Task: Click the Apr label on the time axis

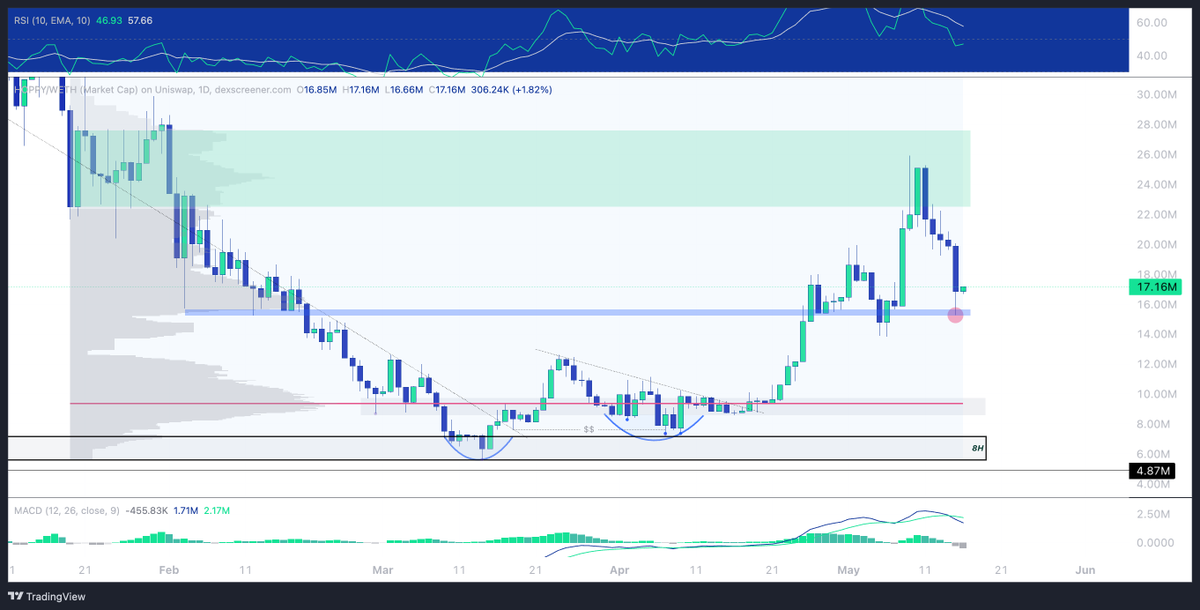Action: (619, 570)
